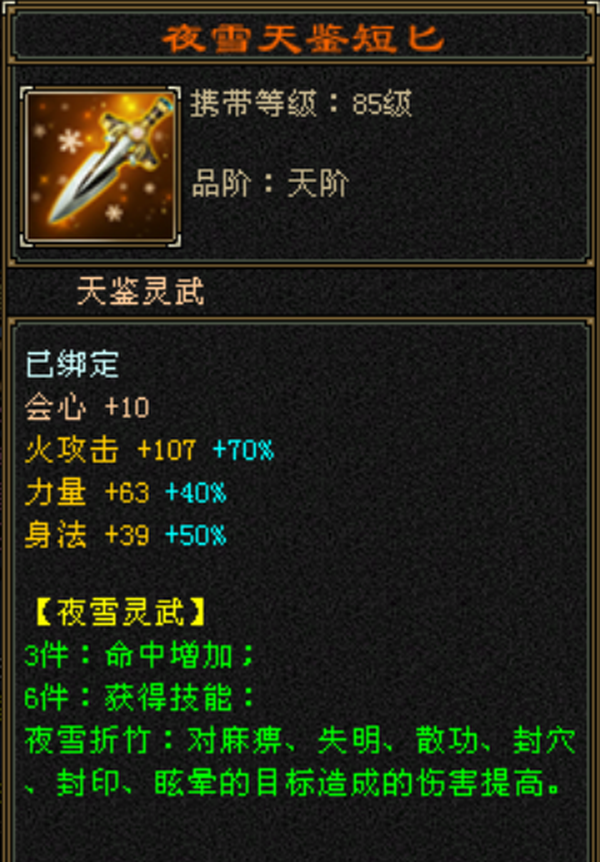Click the 火攻击 +107 attribute

pos(110,450)
